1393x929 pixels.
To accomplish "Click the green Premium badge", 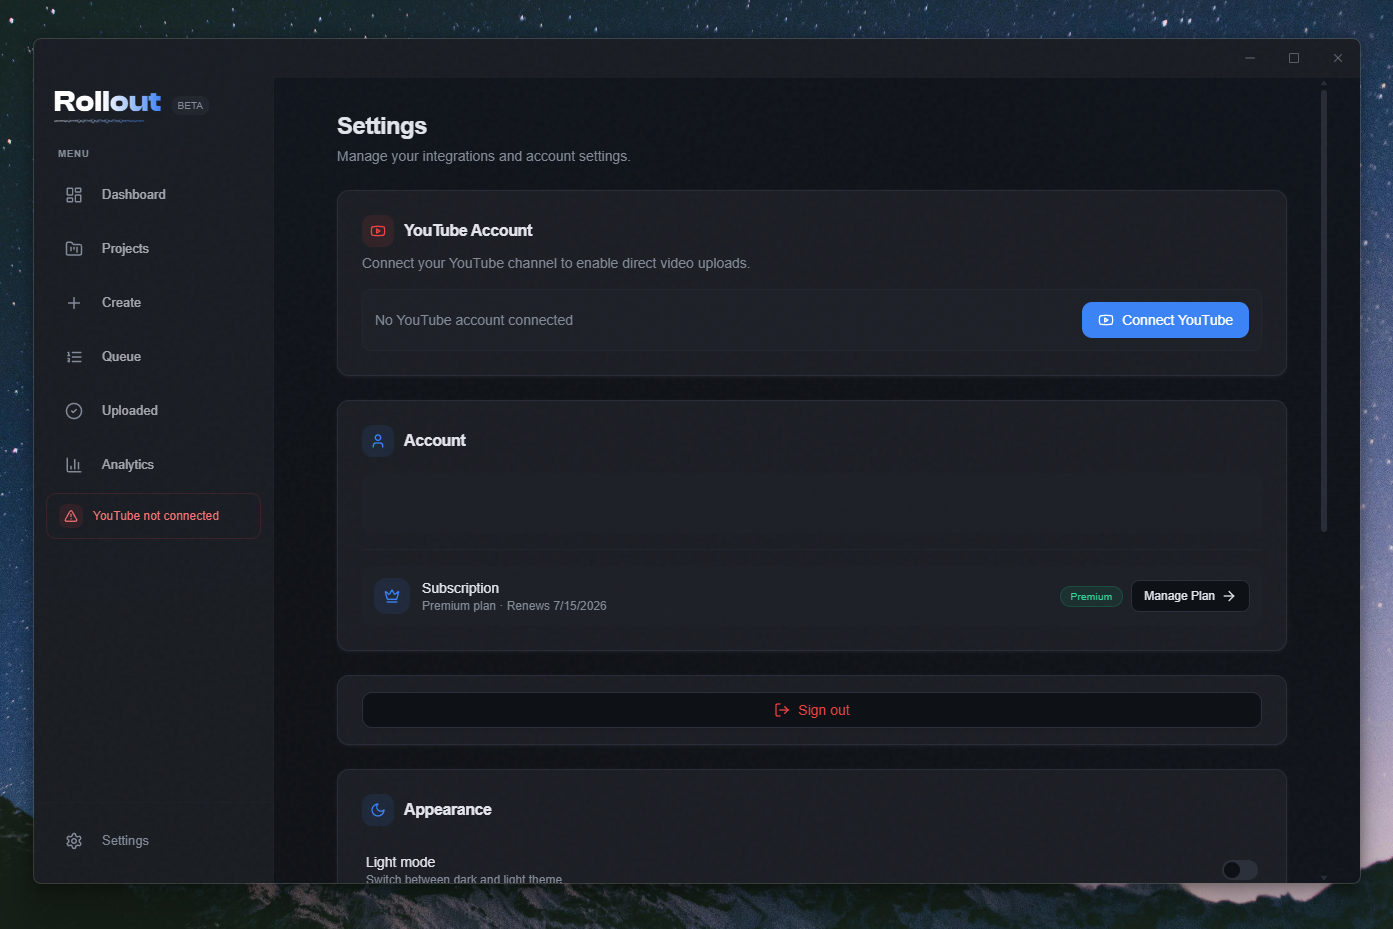I will (1091, 597).
